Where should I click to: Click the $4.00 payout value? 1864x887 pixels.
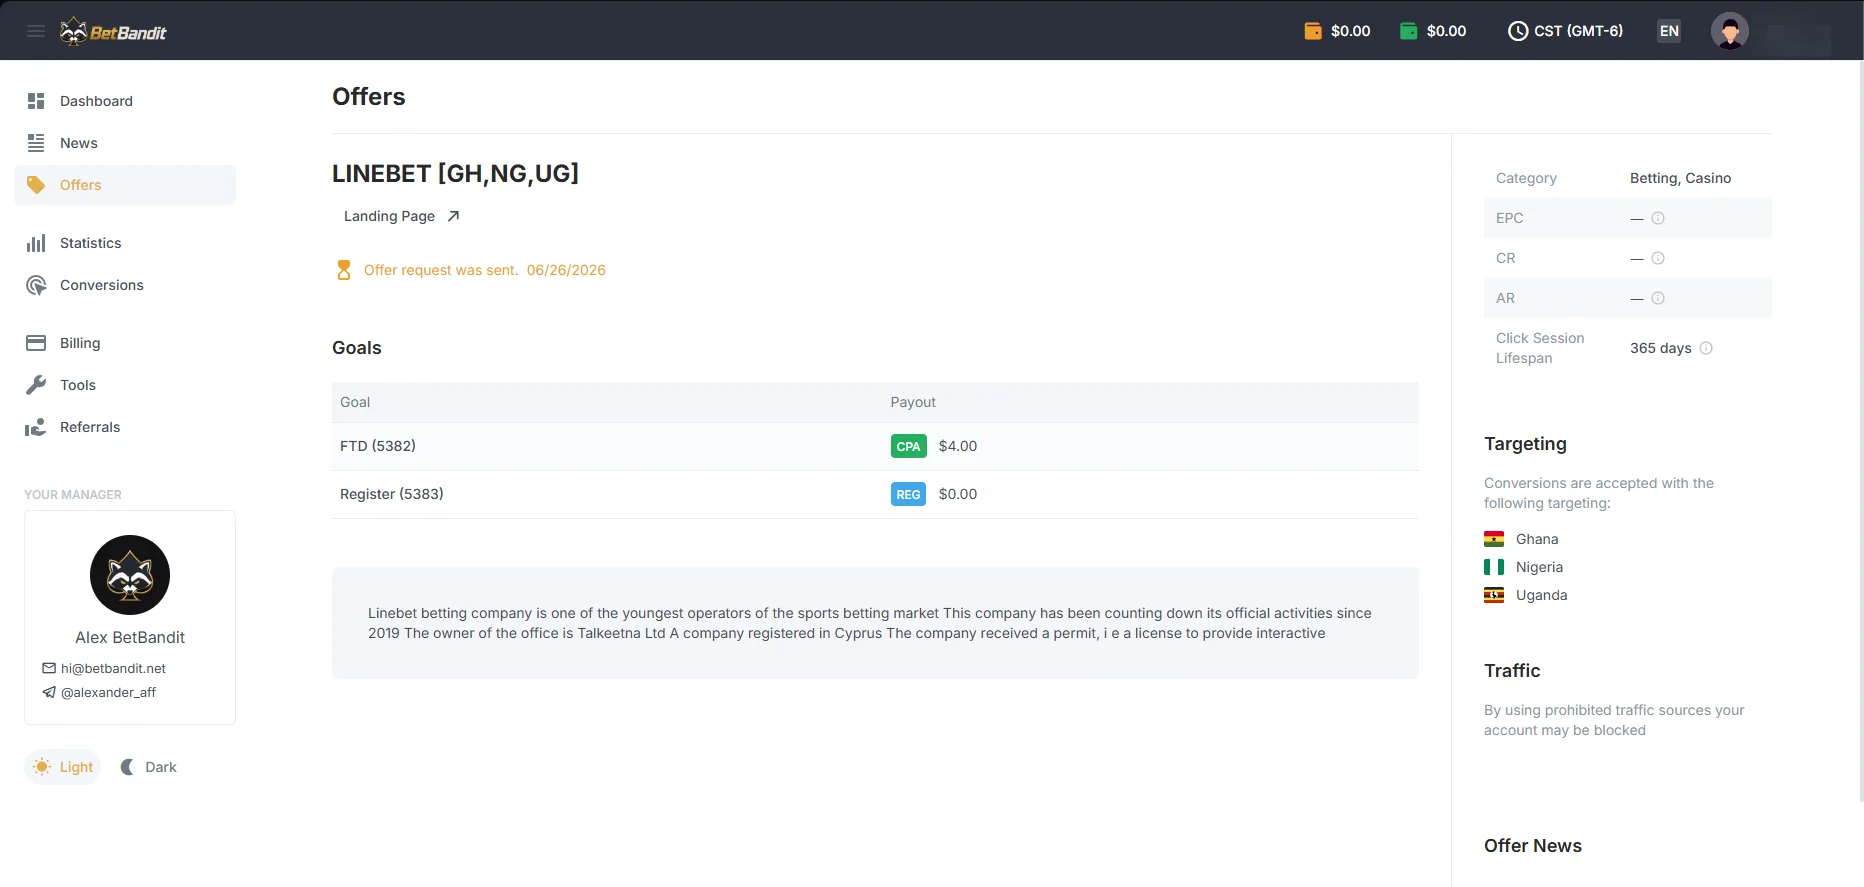pos(958,446)
